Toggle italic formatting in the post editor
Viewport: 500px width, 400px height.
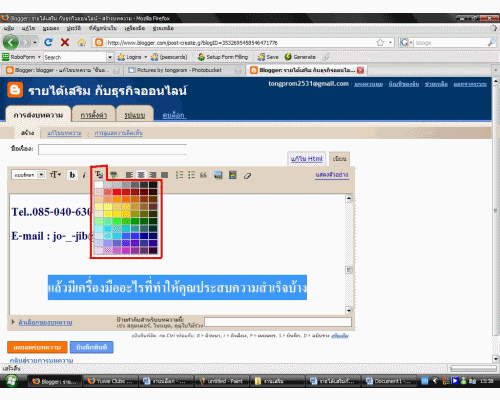(x=84, y=175)
